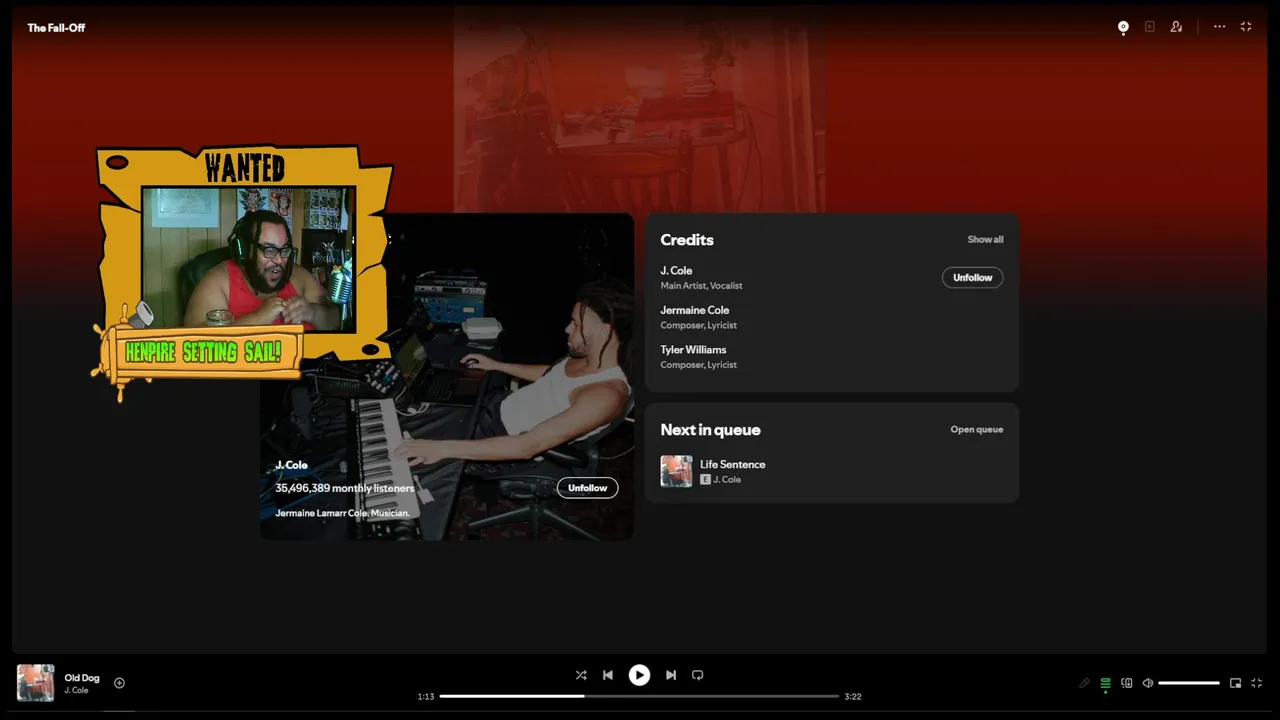This screenshot has width=1280, height=720.
Task: Click the Life Sentence album thumbnail
Action: click(676, 471)
